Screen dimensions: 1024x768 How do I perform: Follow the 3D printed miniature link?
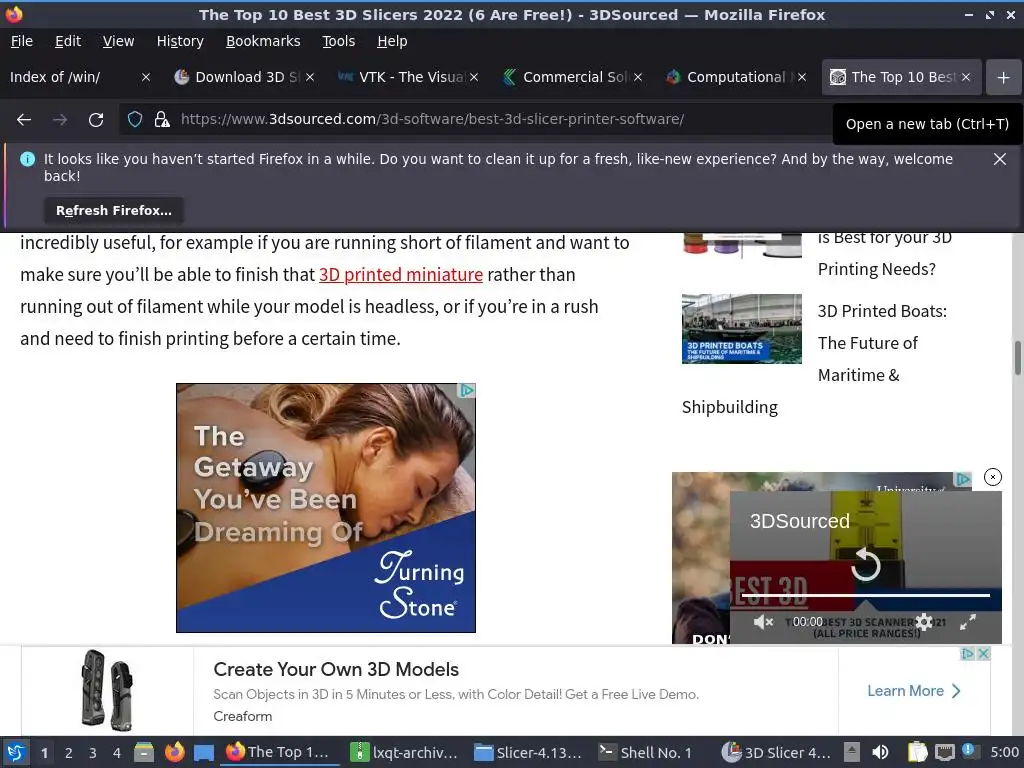[x=401, y=275]
